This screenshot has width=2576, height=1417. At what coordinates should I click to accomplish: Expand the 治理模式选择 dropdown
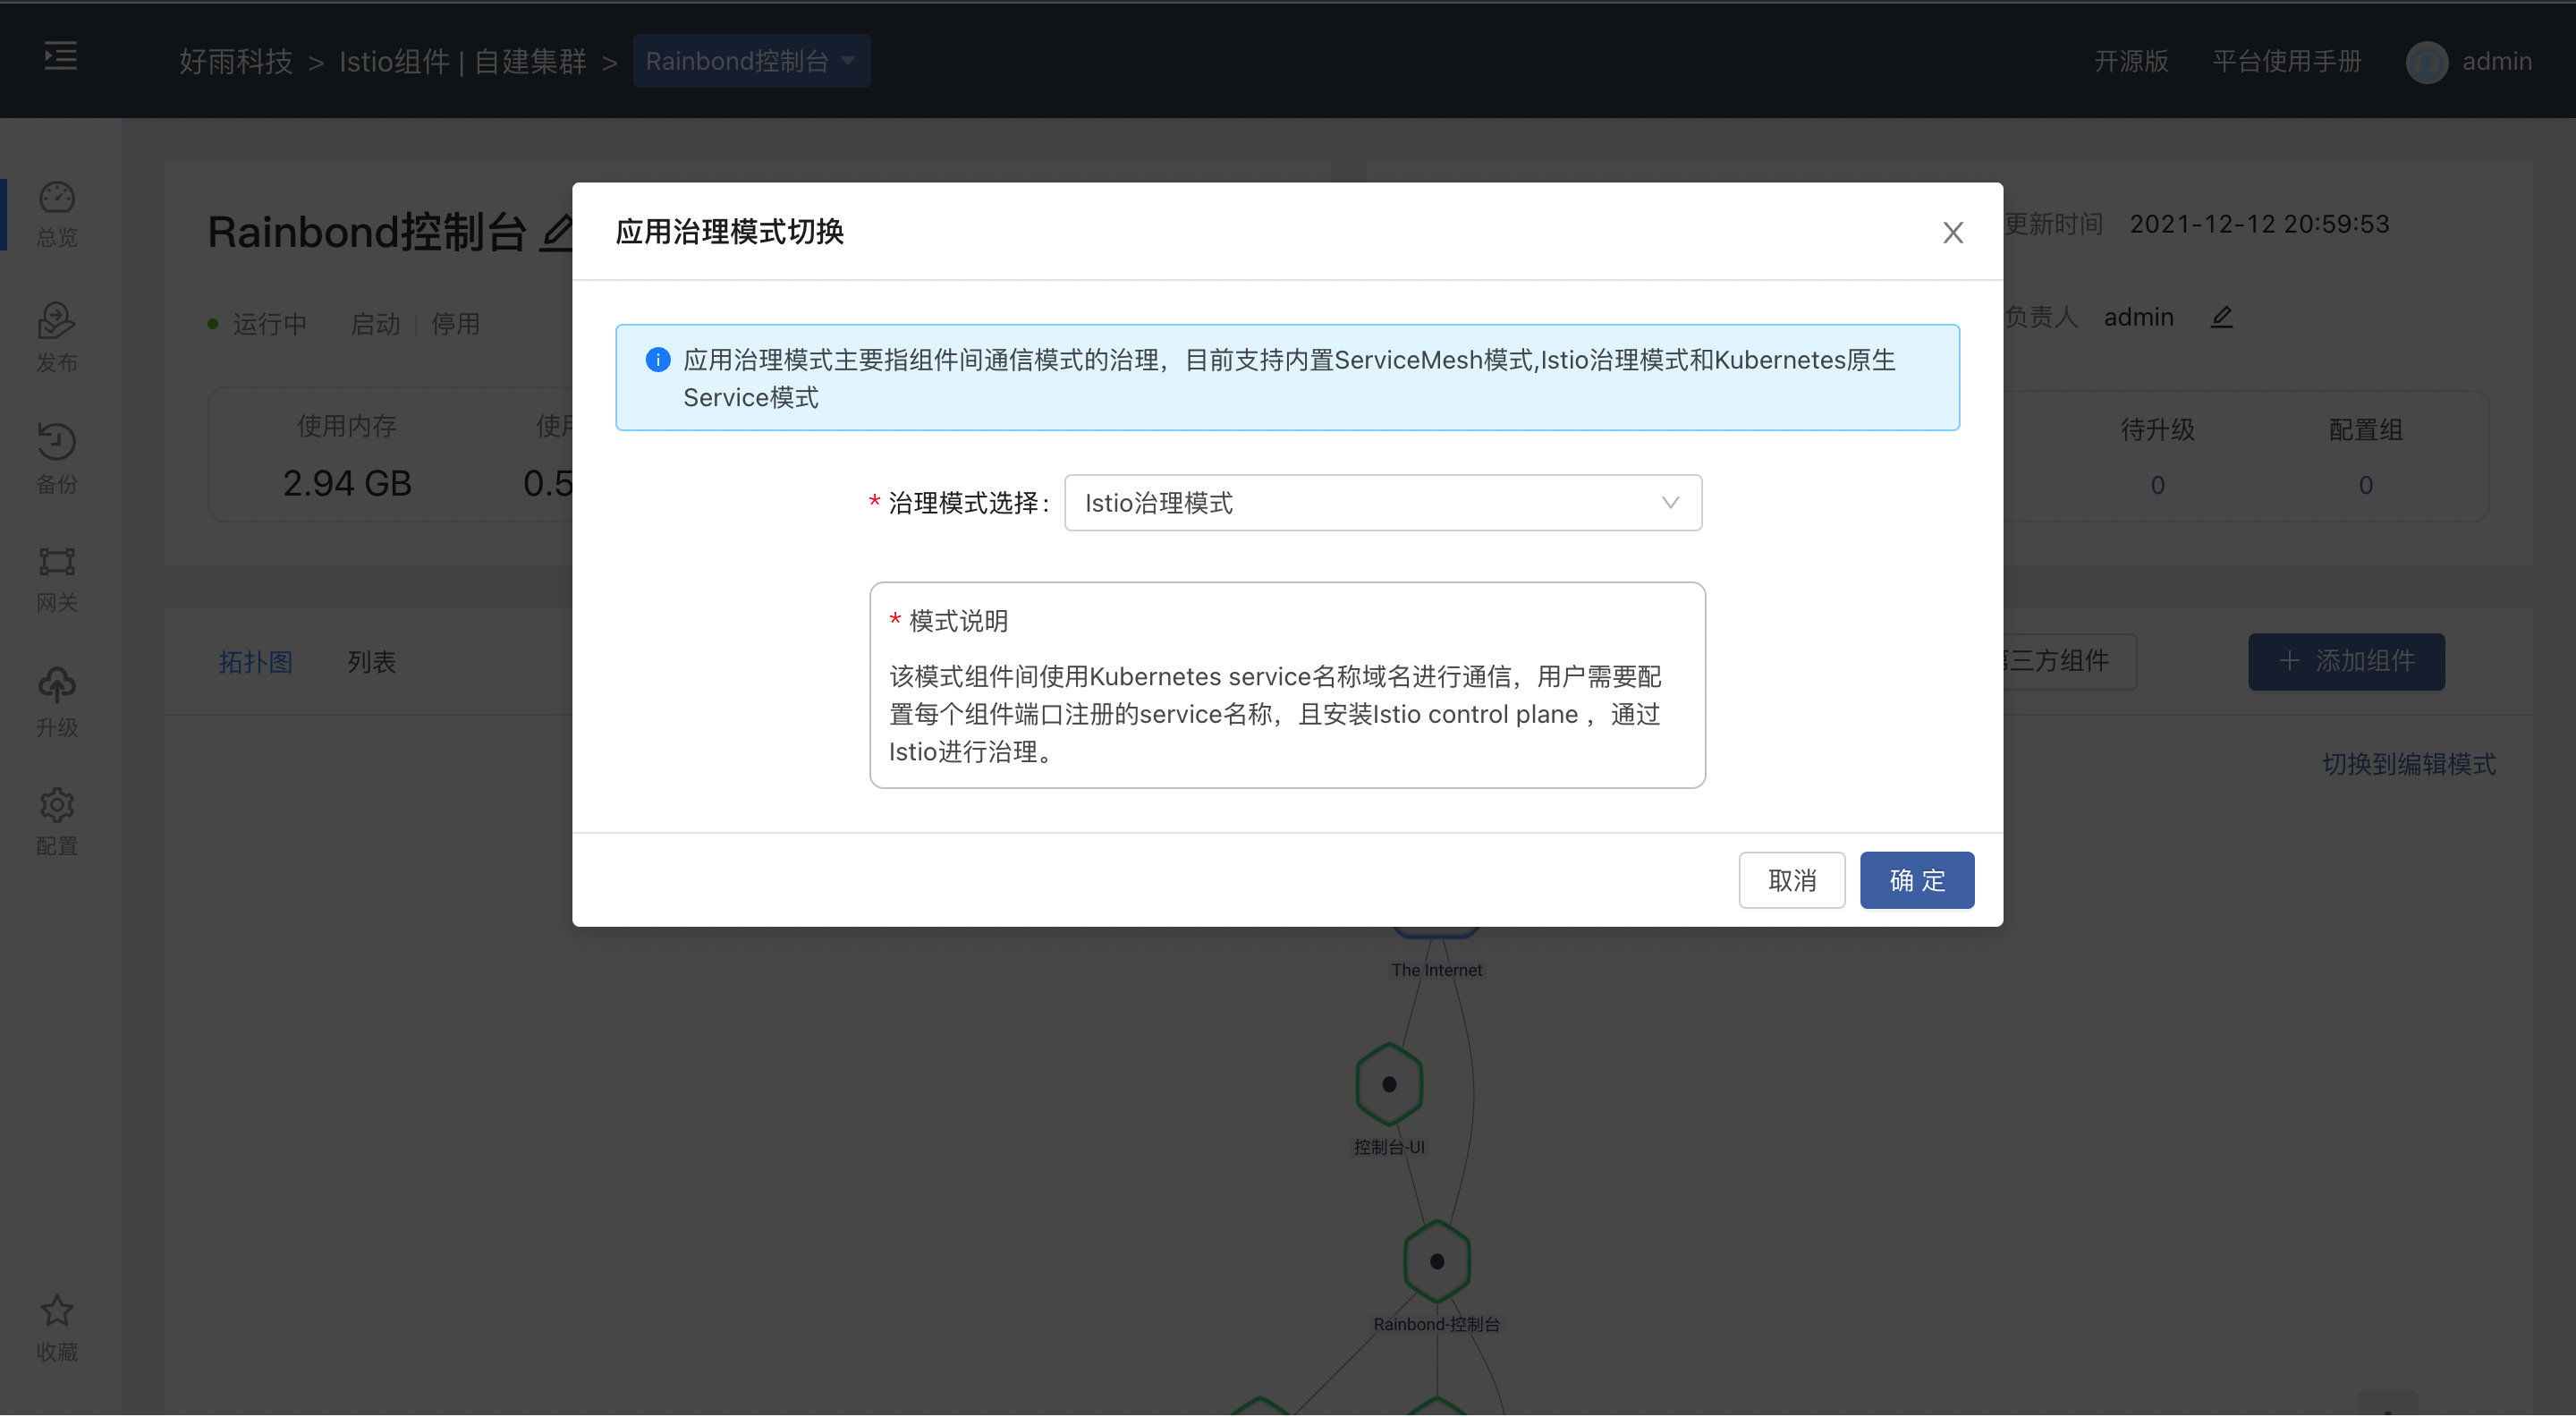(x=1383, y=503)
